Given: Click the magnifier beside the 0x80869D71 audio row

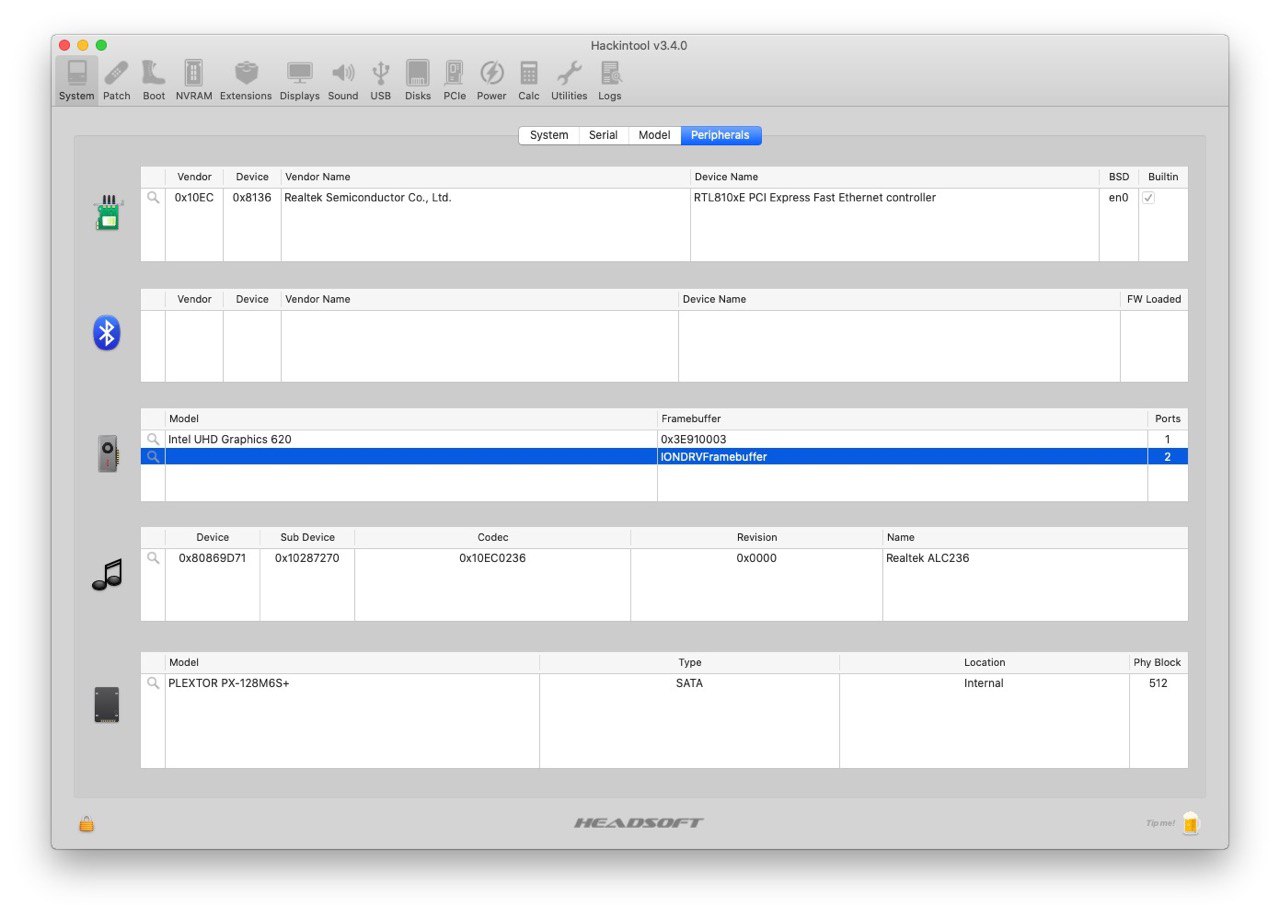Looking at the screenshot, I should point(153,558).
